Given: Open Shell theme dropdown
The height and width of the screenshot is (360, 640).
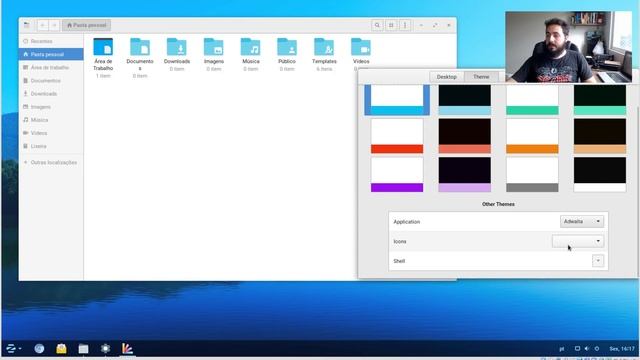Looking at the screenshot, I should point(598,261).
